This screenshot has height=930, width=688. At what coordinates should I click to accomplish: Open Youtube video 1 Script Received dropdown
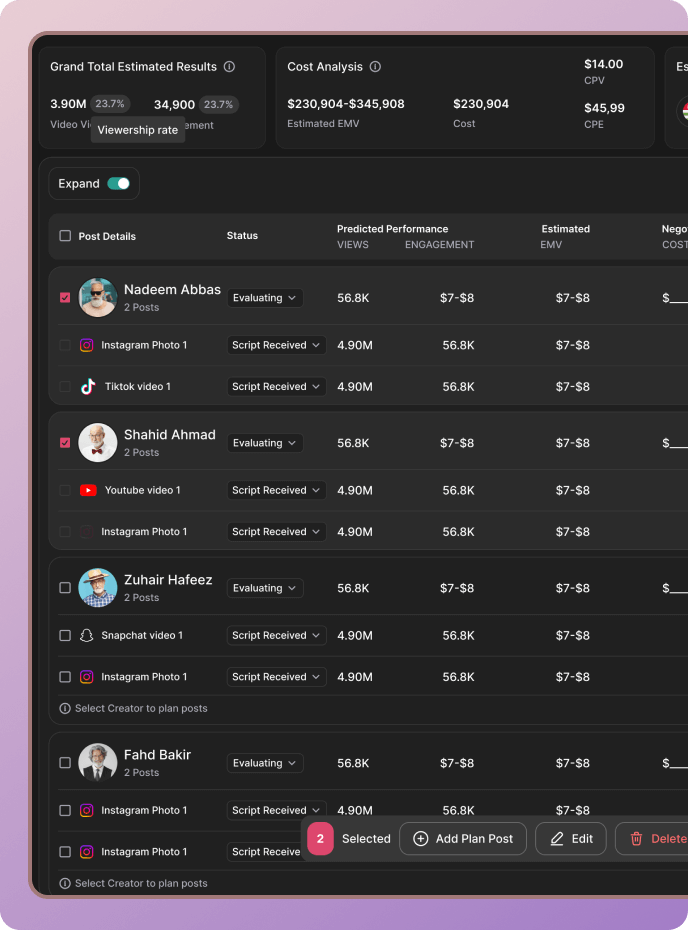[x=276, y=491]
